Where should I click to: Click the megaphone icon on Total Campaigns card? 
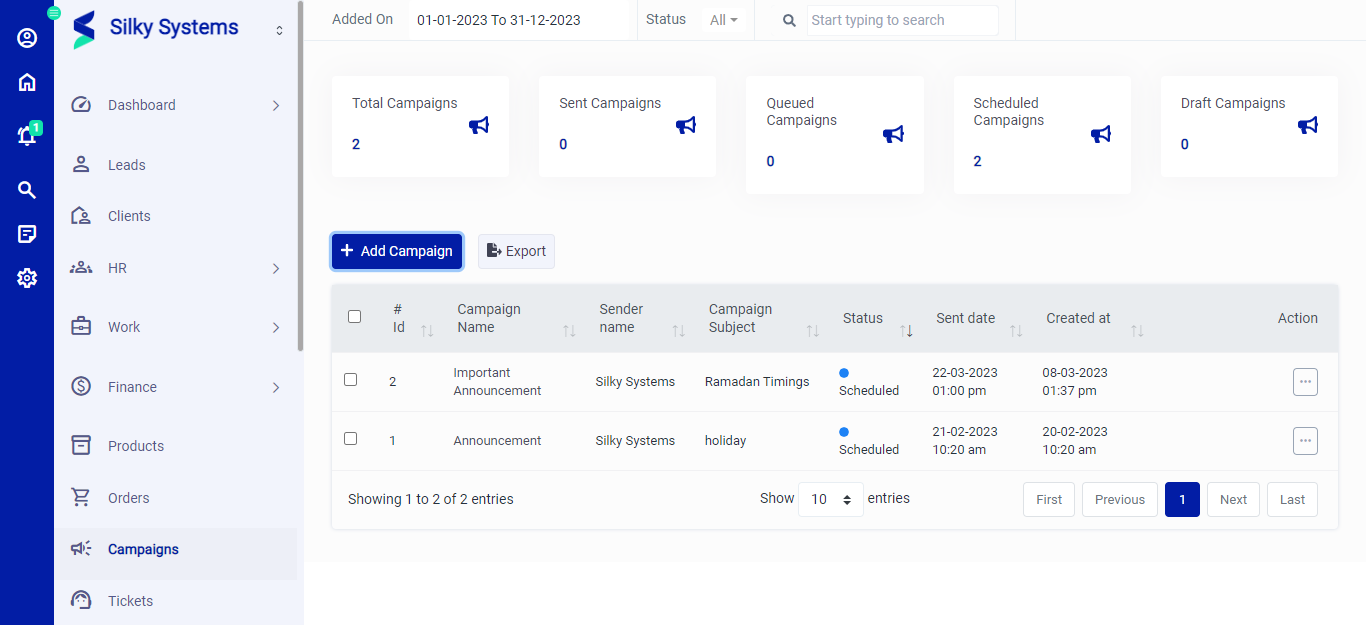479,125
